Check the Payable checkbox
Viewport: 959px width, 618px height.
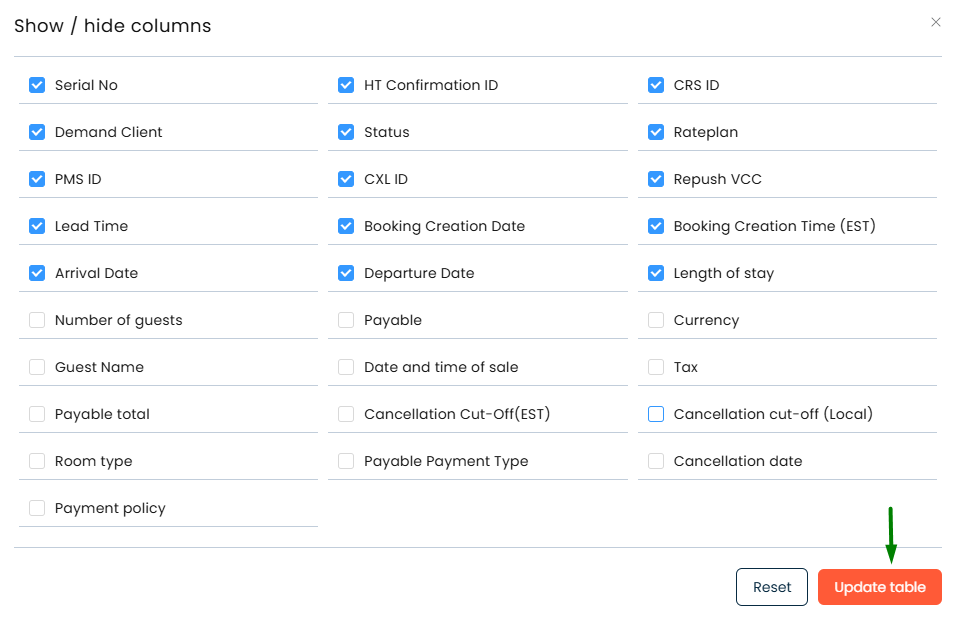346,320
